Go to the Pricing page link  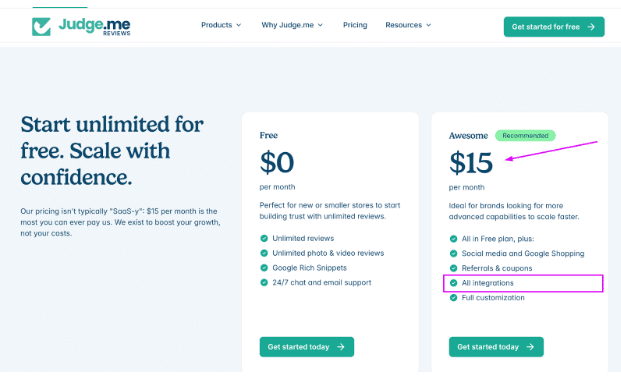click(x=355, y=25)
